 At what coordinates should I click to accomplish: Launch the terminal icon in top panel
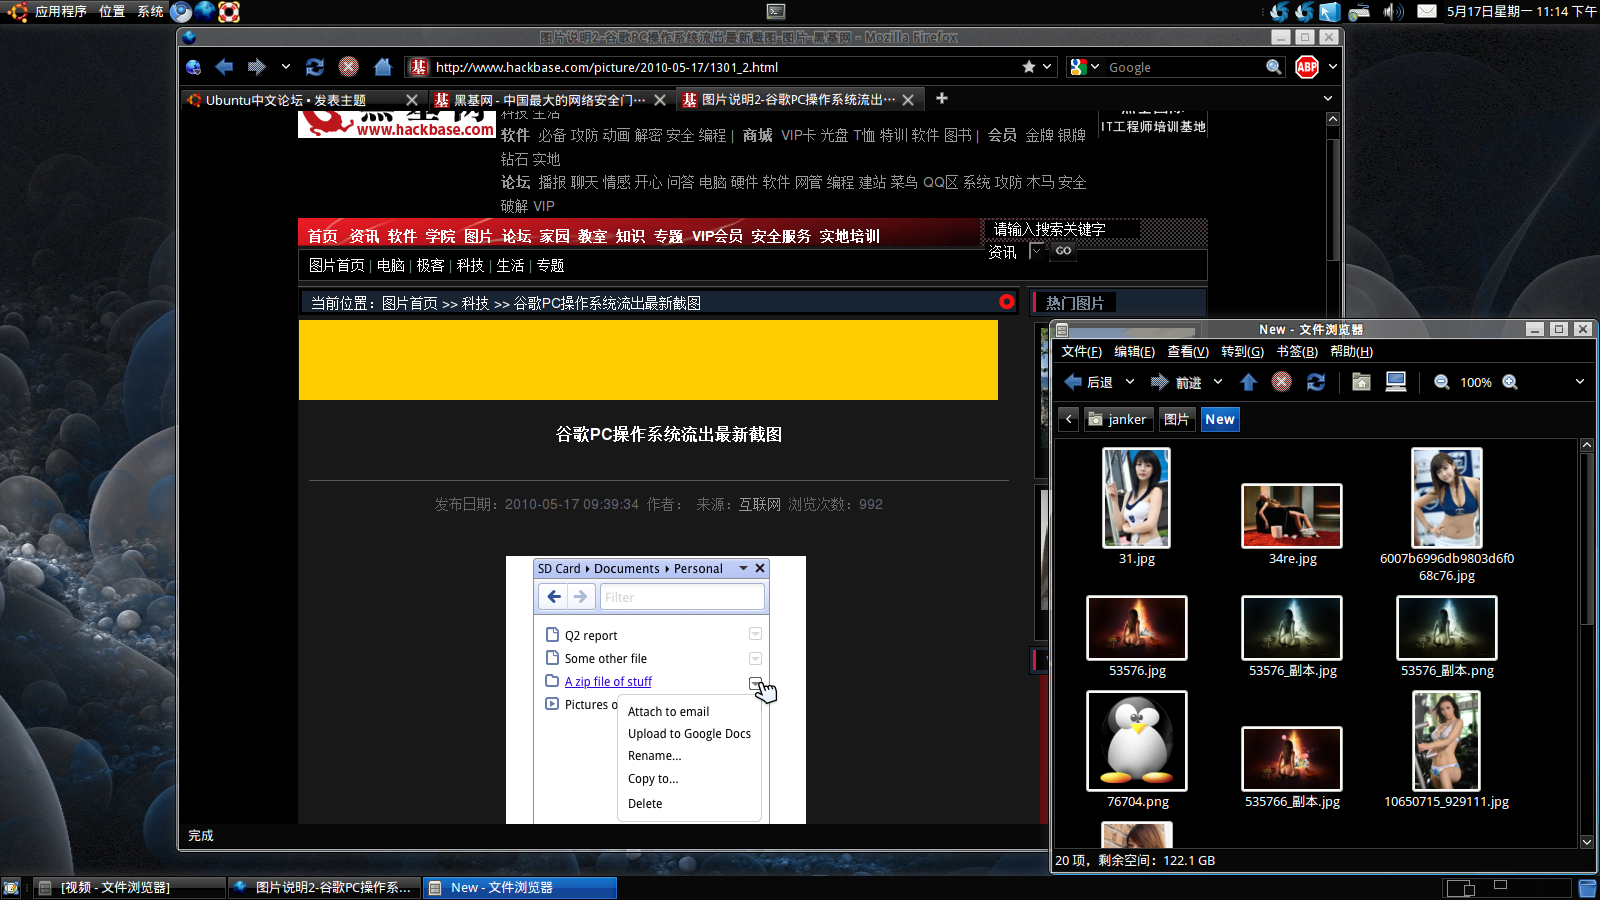(776, 11)
